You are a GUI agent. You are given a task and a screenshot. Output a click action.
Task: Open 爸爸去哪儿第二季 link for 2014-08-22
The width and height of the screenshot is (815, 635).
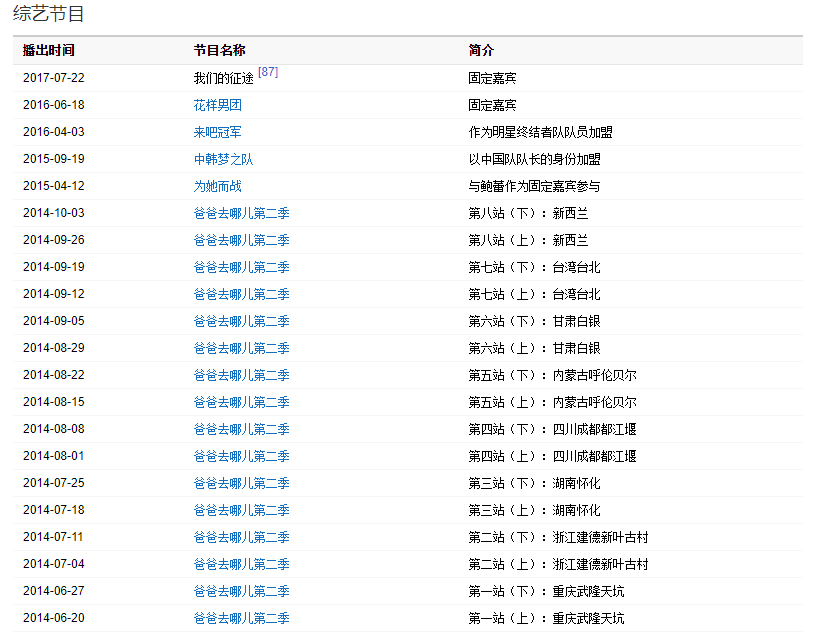coord(241,375)
